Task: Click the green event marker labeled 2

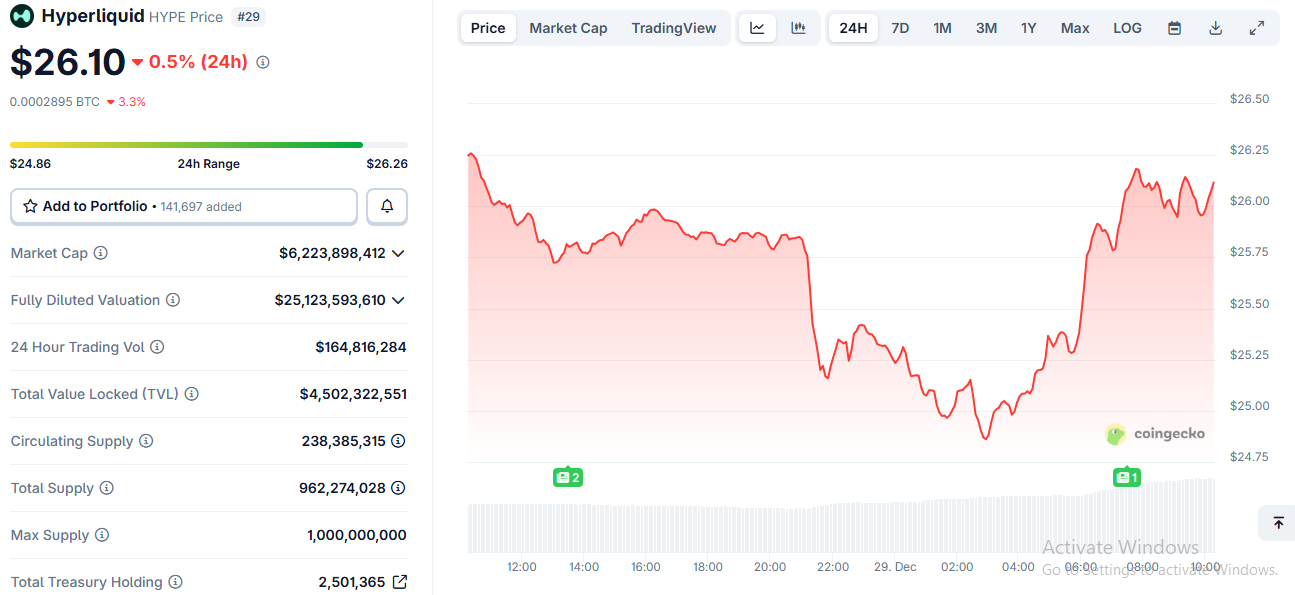Action: (568, 477)
